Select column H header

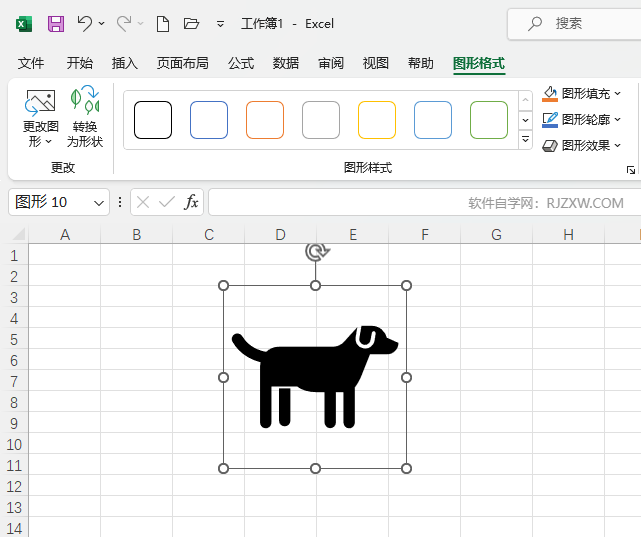click(x=568, y=235)
